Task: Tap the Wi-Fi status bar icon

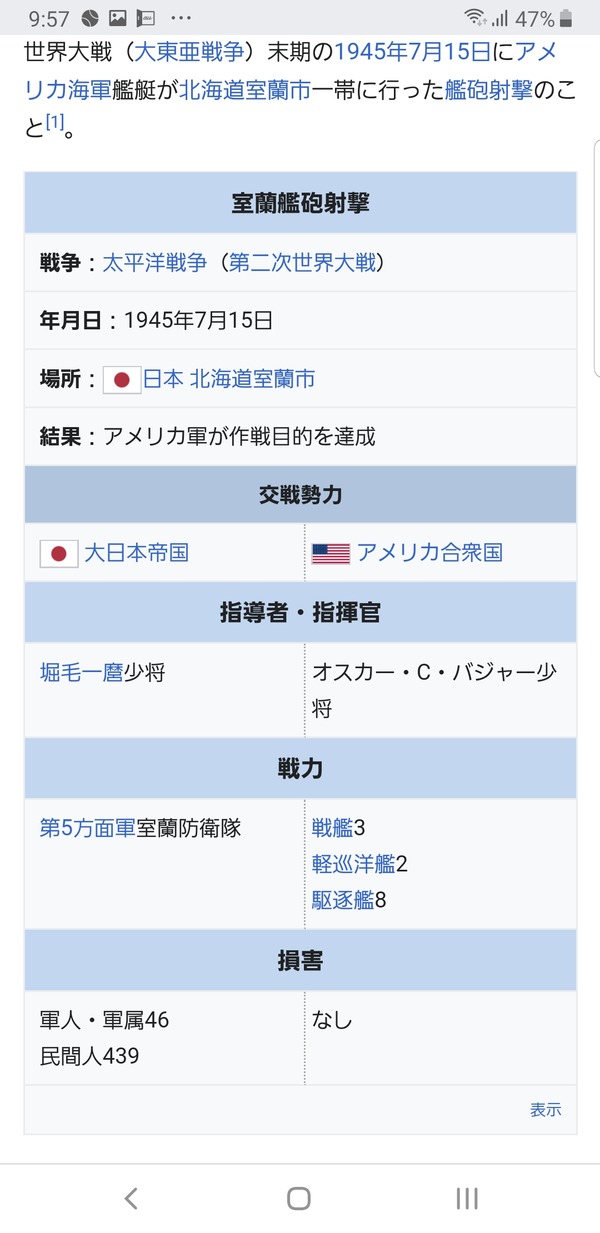Action: tap(474, 18)
